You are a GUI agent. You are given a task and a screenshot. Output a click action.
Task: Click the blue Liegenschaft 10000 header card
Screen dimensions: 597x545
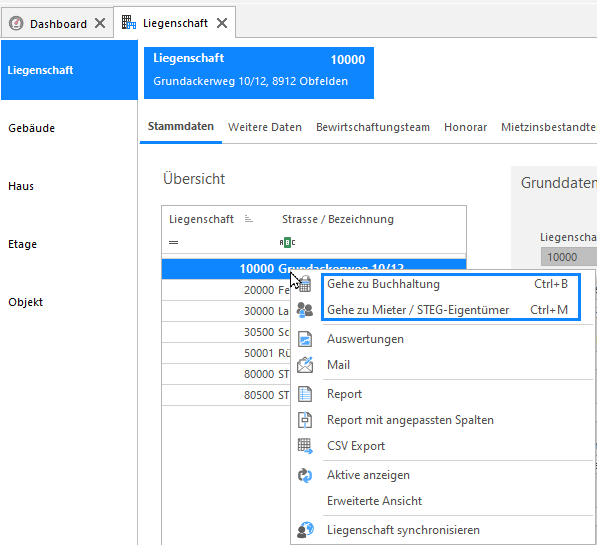point(259,73)
